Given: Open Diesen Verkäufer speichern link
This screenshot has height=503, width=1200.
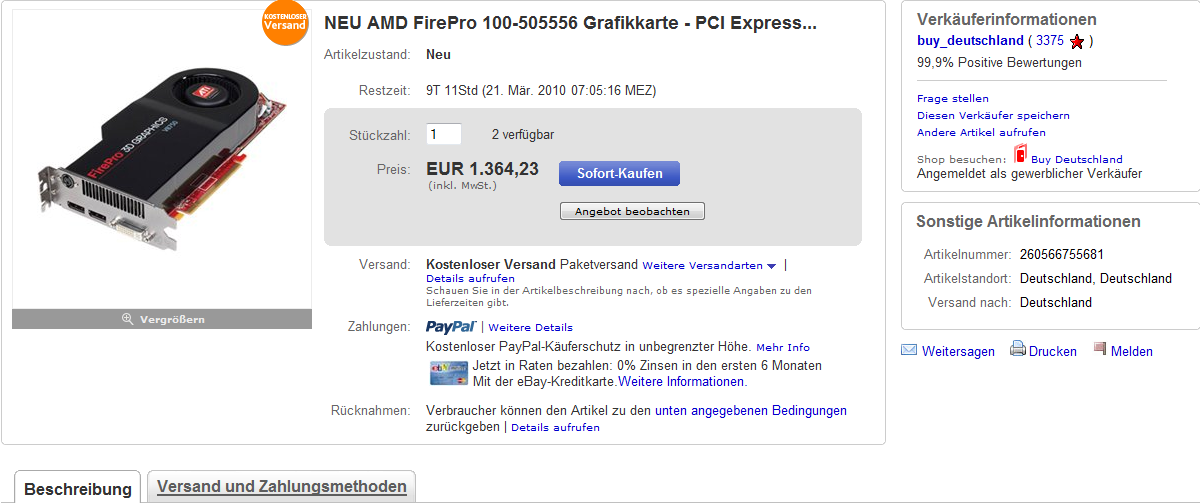Looking at the screenshot, I should (993, 115).
